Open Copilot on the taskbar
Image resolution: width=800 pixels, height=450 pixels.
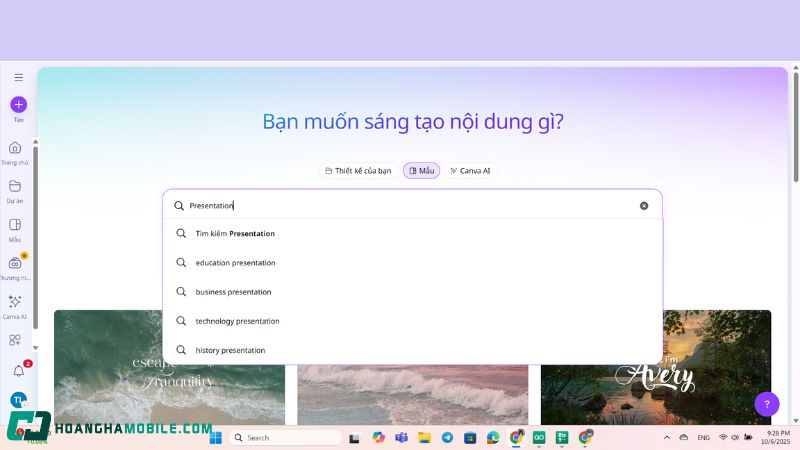coord(378,438)
